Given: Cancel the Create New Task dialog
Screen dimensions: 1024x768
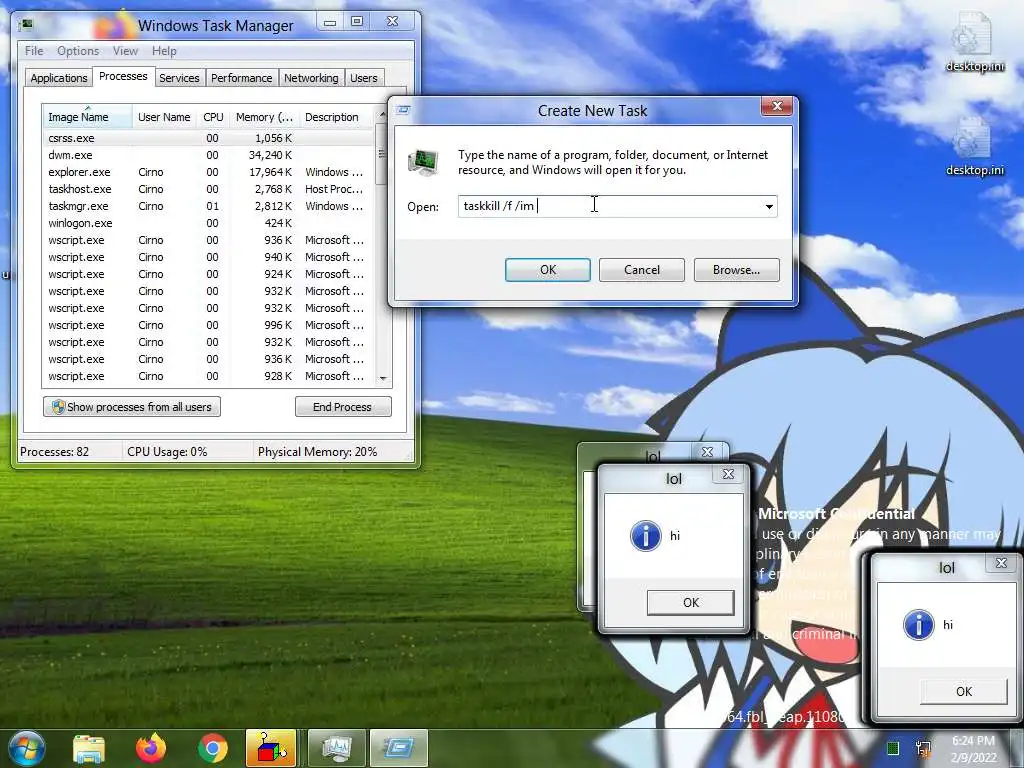Looking at the screenshot, I should coord(642,270).
